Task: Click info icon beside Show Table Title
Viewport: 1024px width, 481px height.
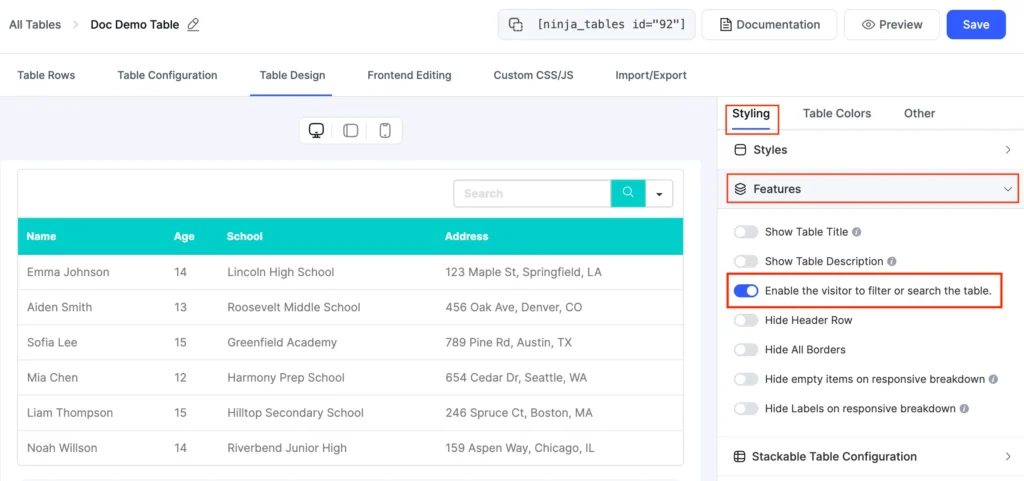Action: click(x=857, y=232)
